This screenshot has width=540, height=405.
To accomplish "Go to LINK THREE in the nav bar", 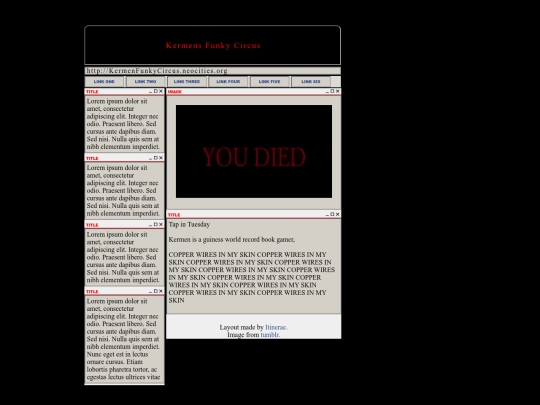I will [x=187, y=82].
